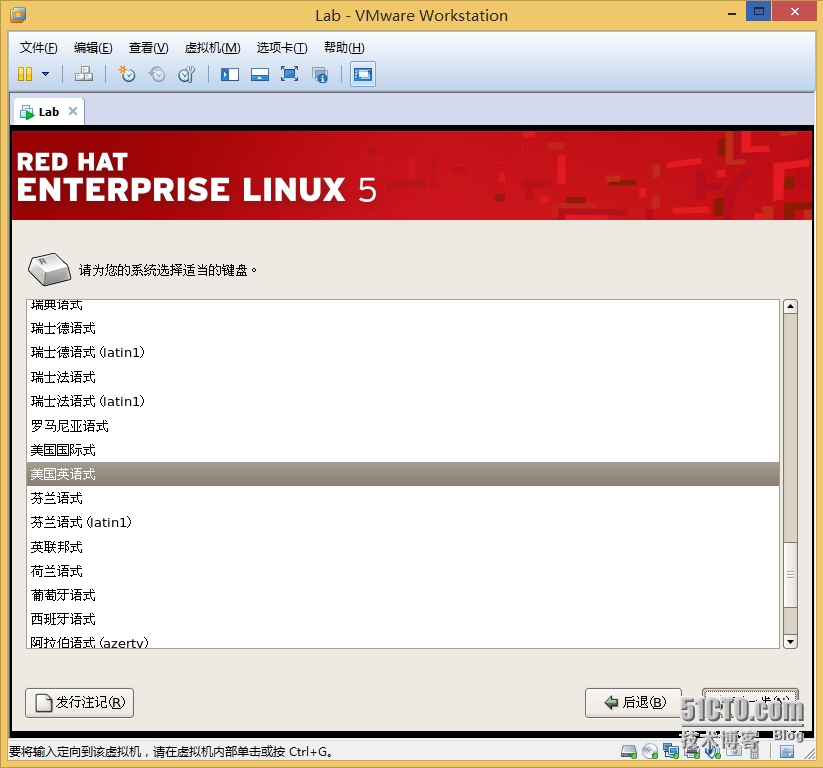Click the keyboard list scroll up arrow

coord(790,306)
